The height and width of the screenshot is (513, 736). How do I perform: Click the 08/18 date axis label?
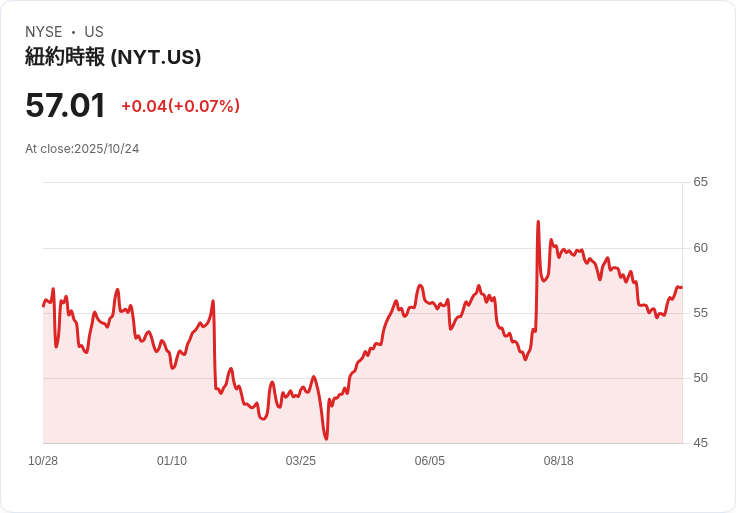(559, 461)
